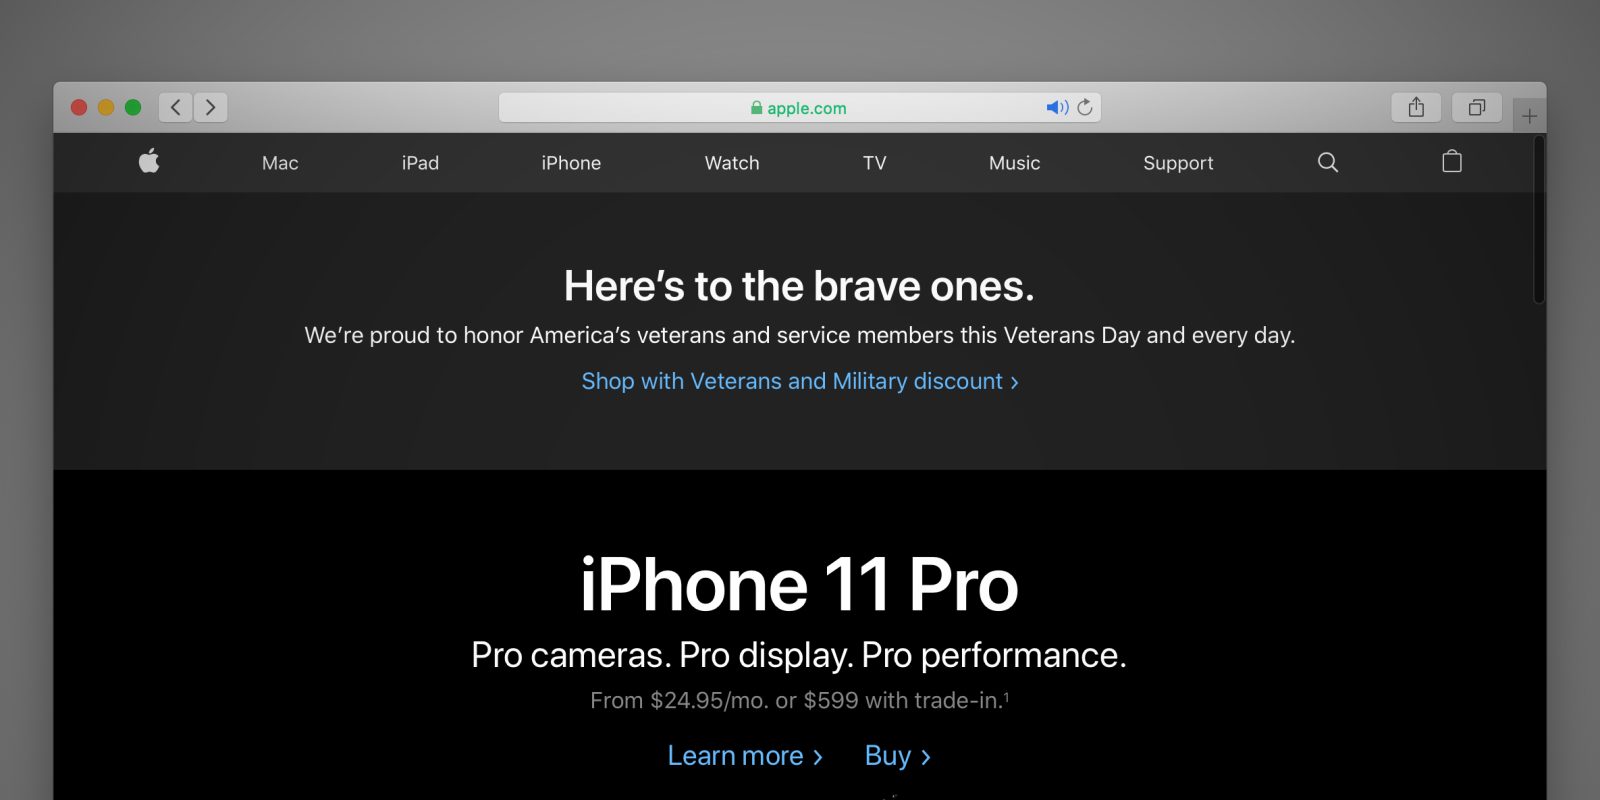Screen dimensions: 1600x800
Task: Open the Mac menu item
Action: point(280,163)
